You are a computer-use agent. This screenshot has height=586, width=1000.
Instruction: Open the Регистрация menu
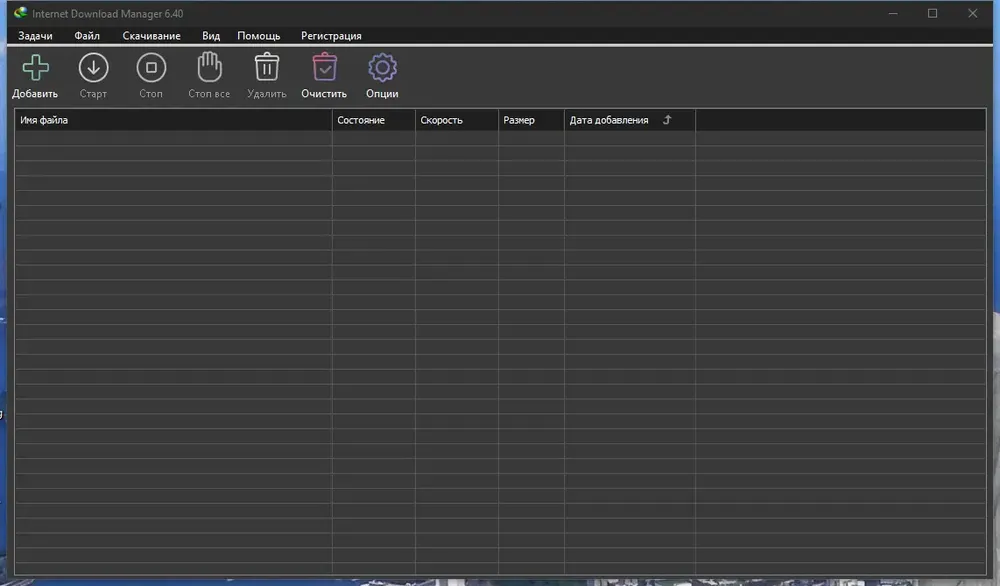(331, 36)
